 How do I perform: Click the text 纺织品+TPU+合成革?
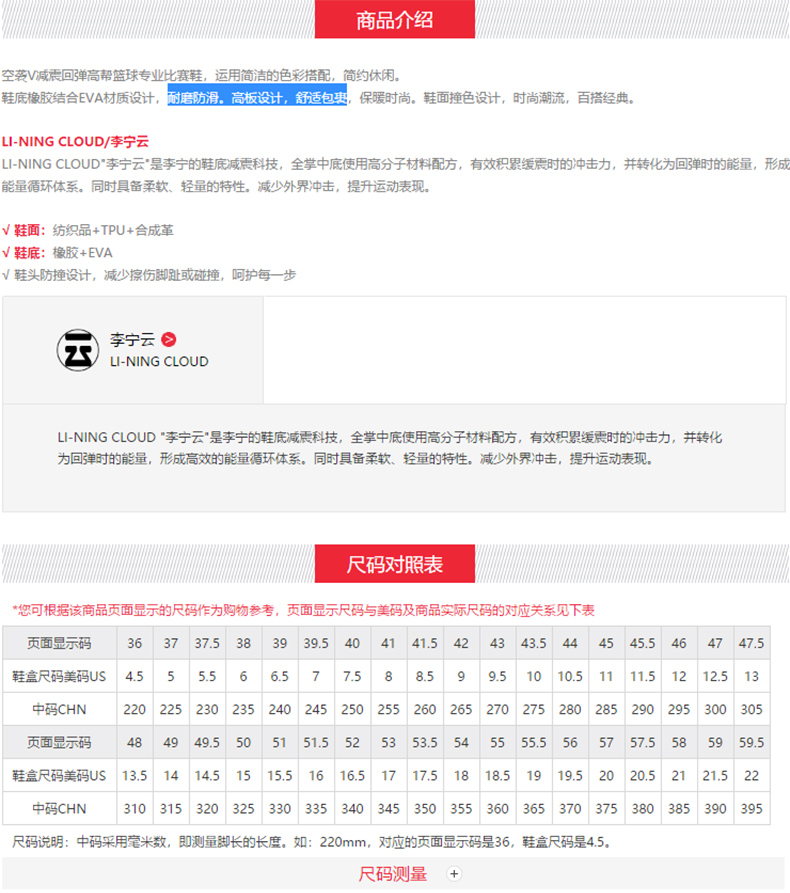point(113,230)
